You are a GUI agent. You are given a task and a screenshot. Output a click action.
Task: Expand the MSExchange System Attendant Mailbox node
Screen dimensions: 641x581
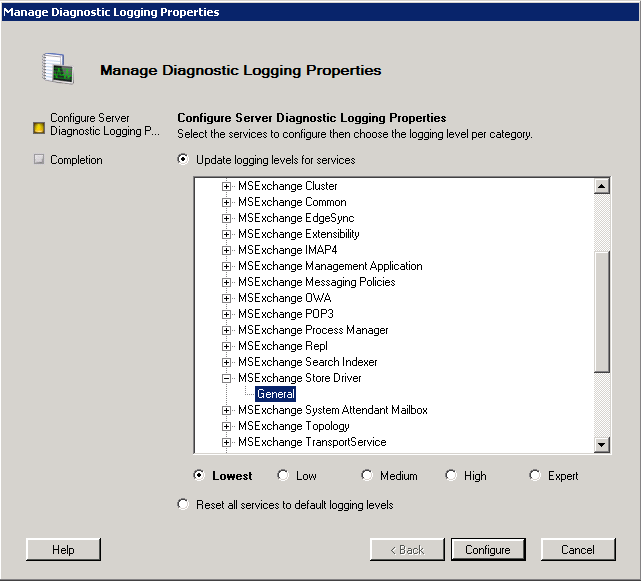[x=226, y=410]
